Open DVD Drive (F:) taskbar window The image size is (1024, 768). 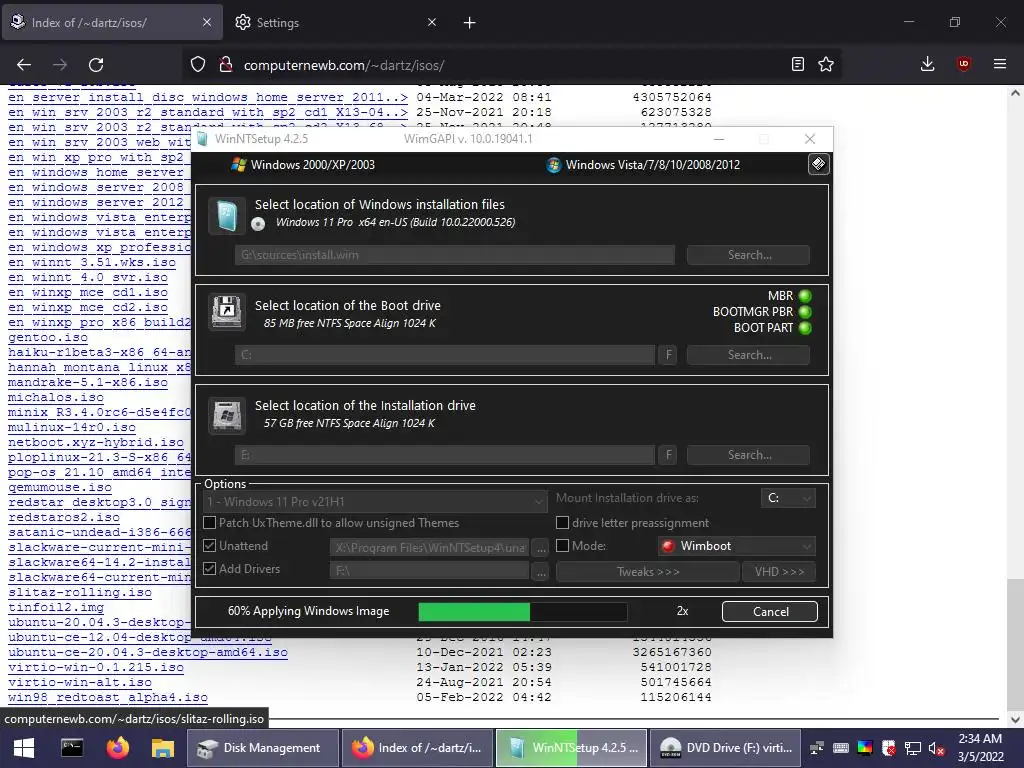point(725,748)
